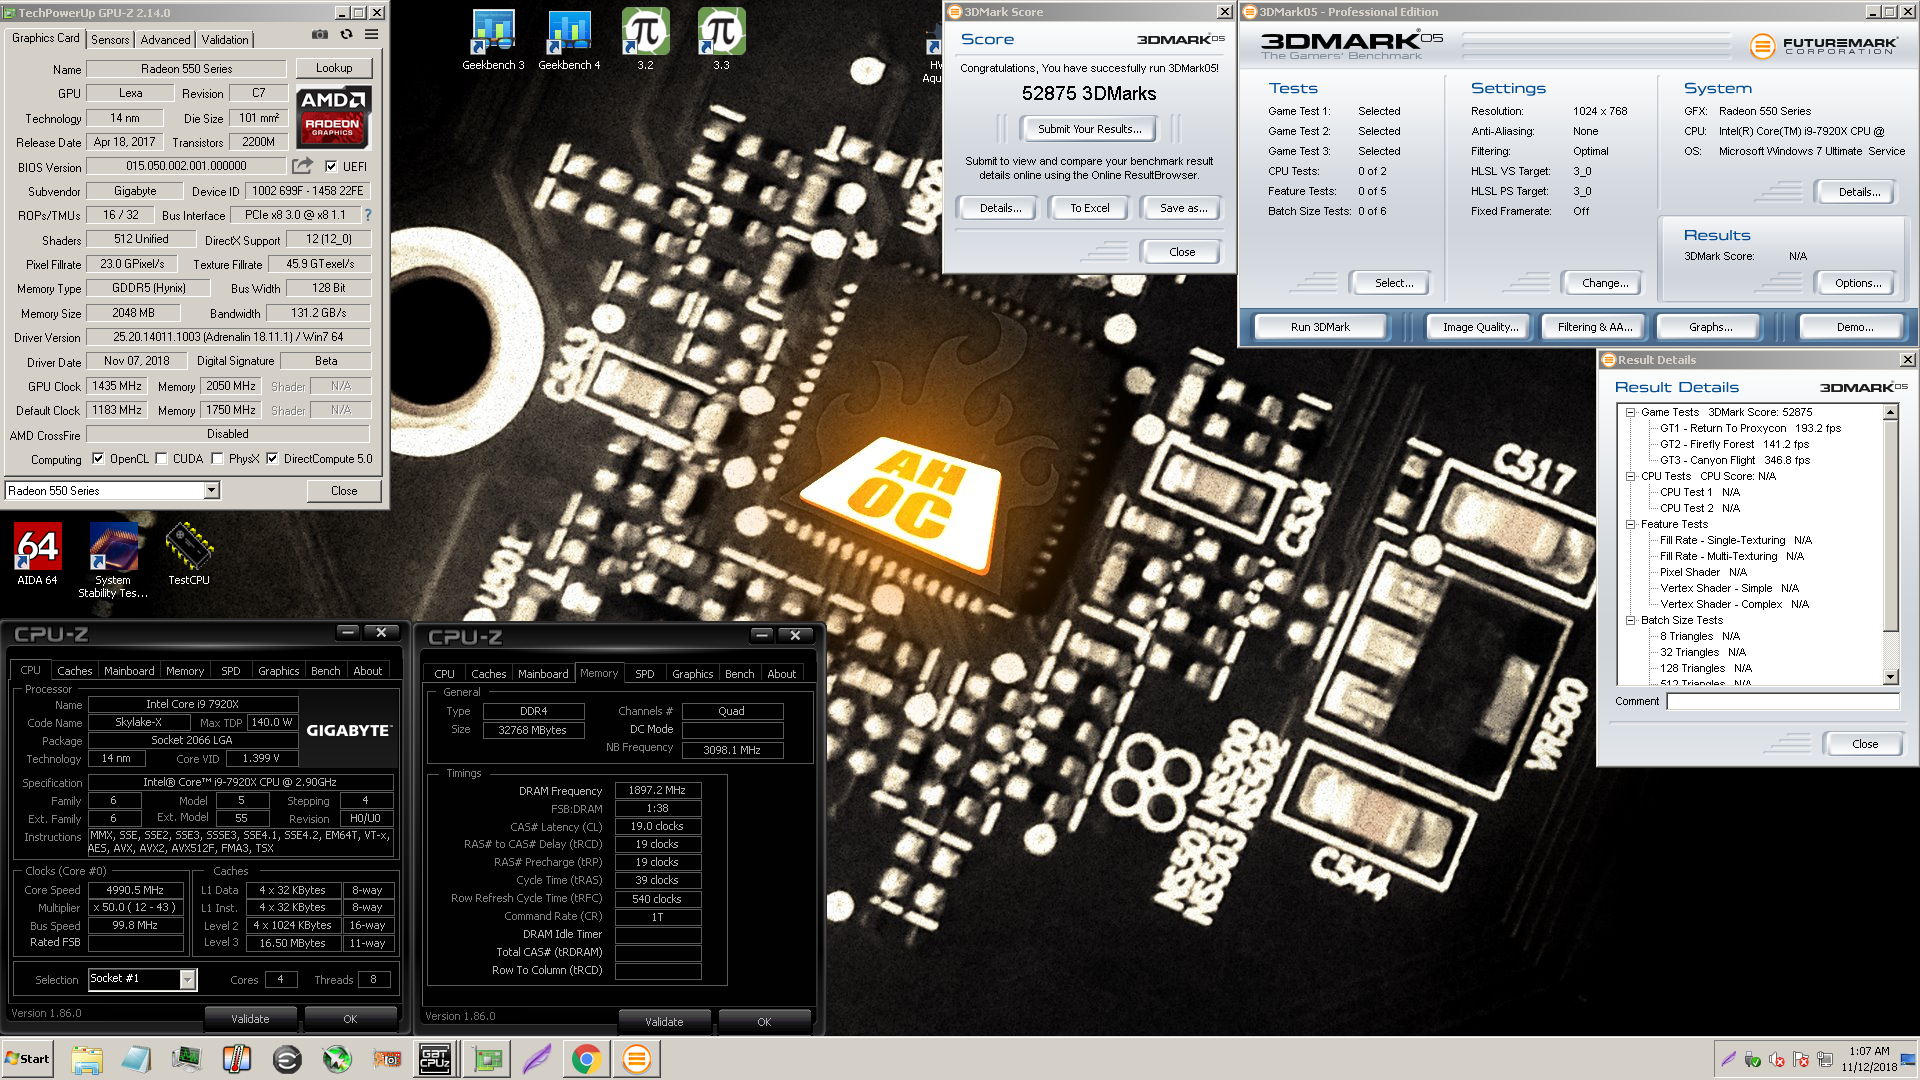Refresh GPU-Z data with the refresh icon
Viewport: 1920px width, 1080px height.
click(x=346, y=34)
